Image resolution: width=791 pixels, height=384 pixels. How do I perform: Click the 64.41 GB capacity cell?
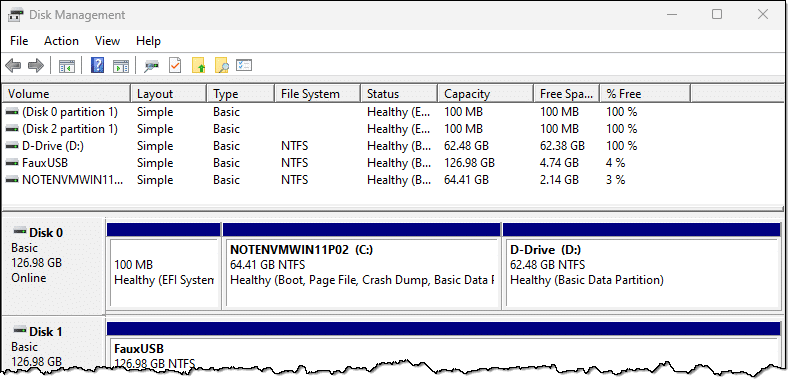pyautogui.click(x=466, y=180)
